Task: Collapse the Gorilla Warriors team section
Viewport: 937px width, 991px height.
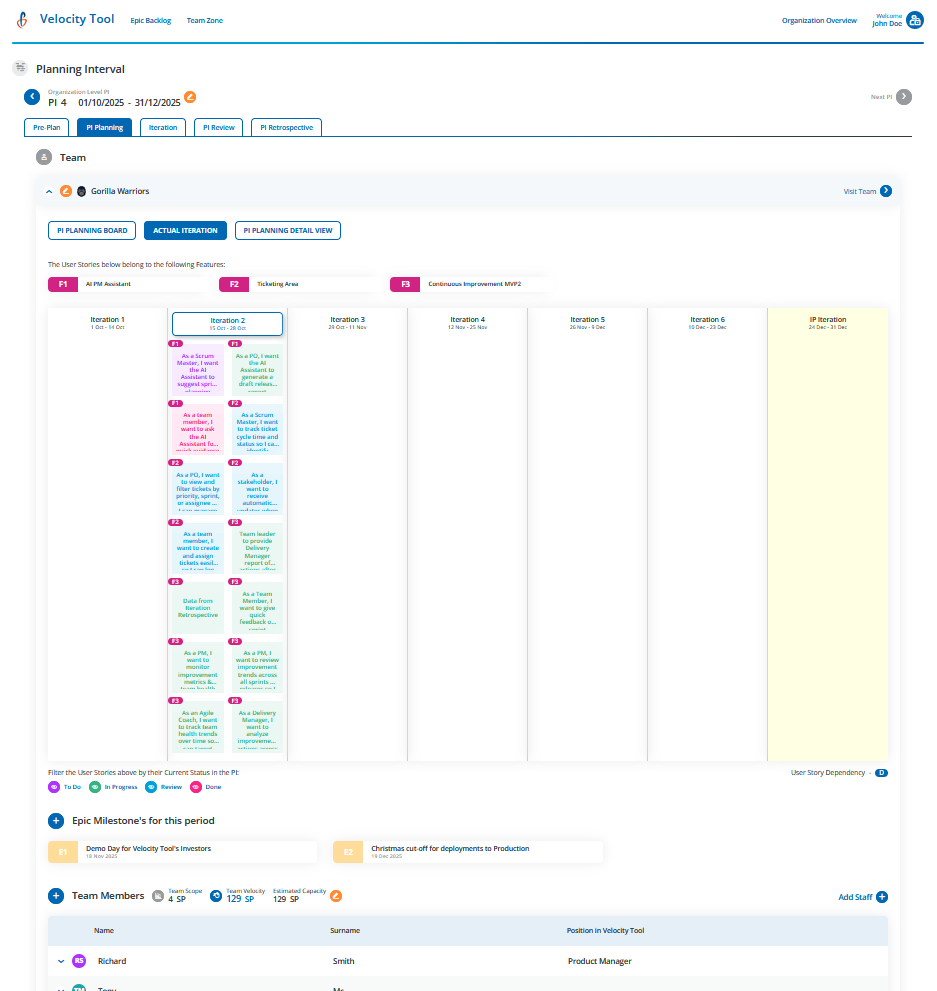Action: point(48,191)
